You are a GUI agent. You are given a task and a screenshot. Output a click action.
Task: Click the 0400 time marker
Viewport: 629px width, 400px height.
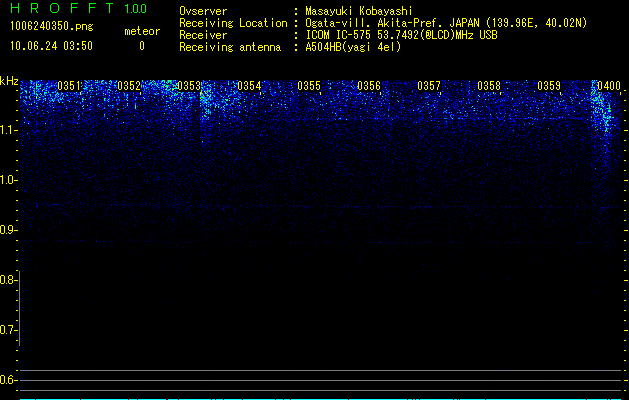(609, 86)
